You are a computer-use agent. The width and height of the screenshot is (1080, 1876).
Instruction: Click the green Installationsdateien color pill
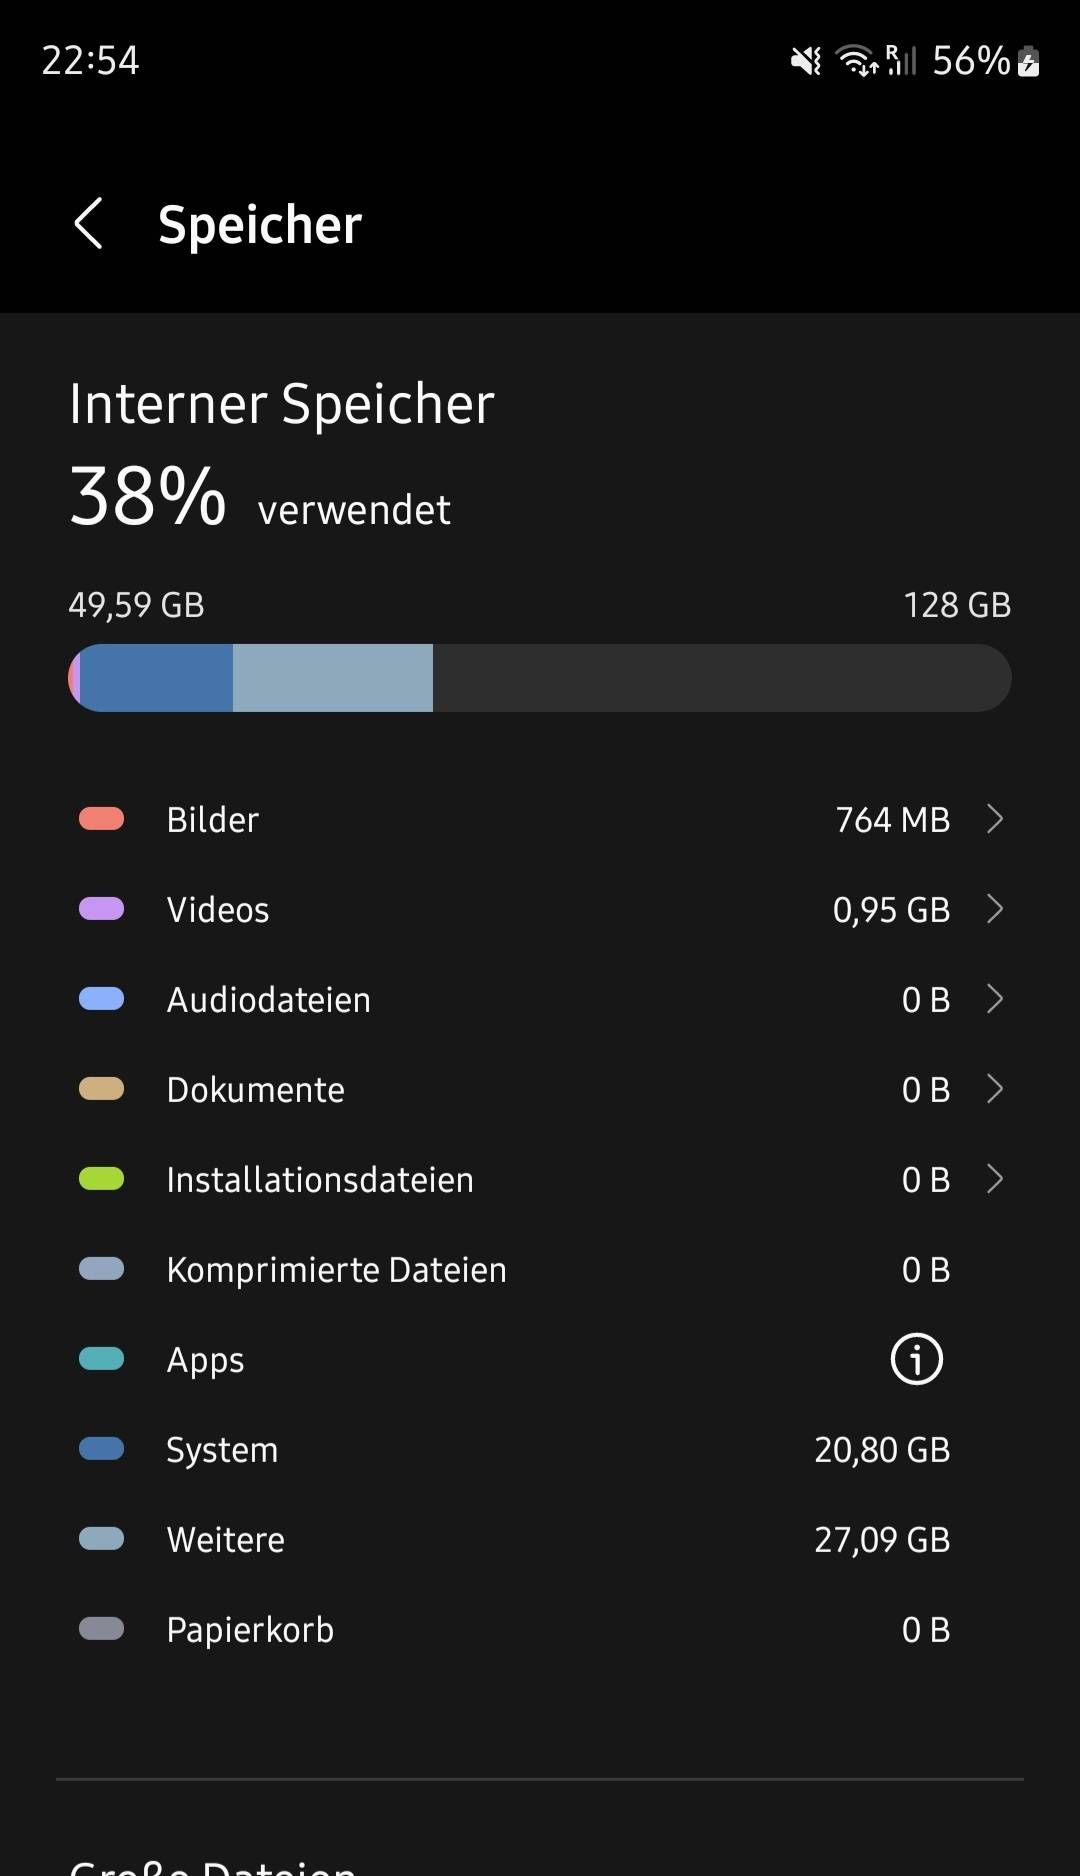click(x=101, y=1179)
